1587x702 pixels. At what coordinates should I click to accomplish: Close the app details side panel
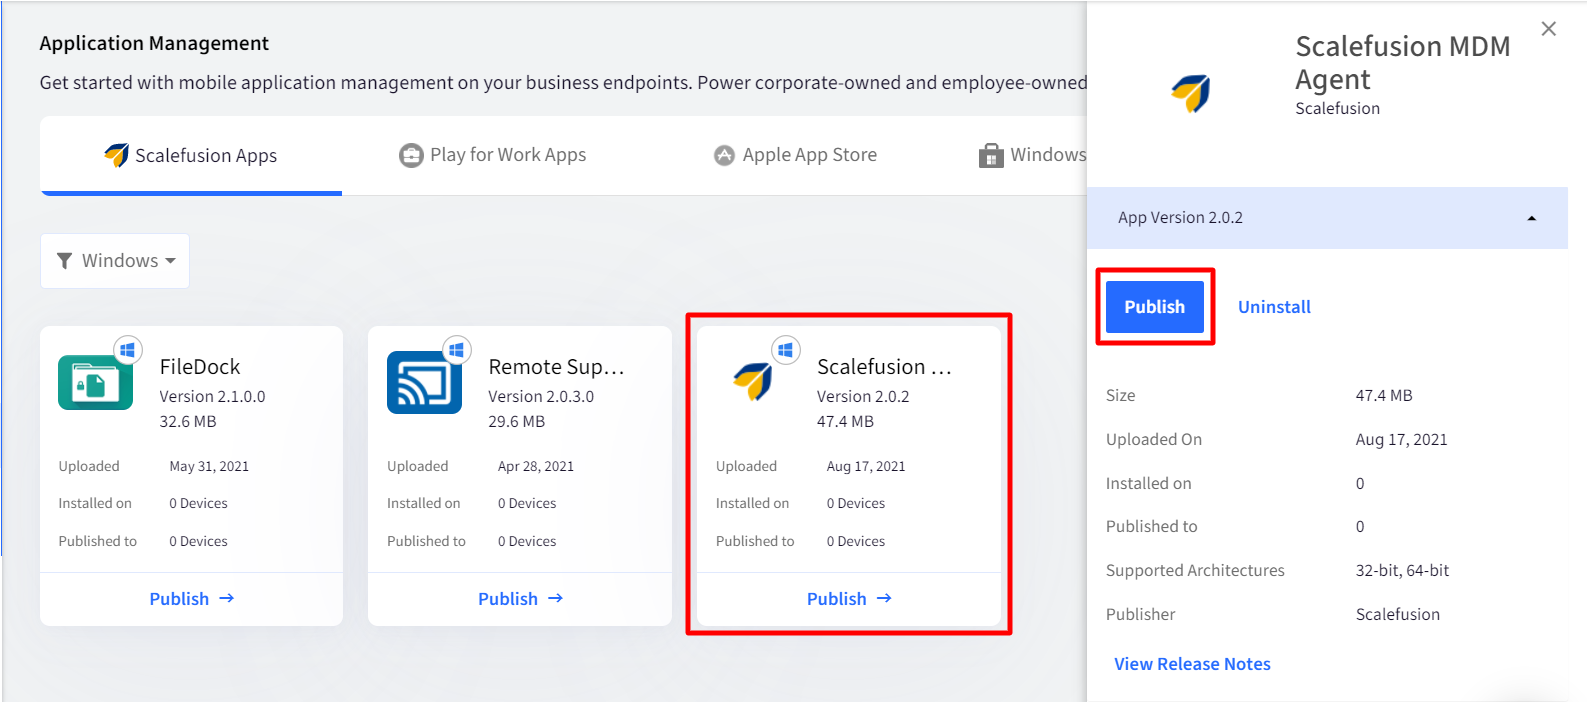tap(1549, 29)
